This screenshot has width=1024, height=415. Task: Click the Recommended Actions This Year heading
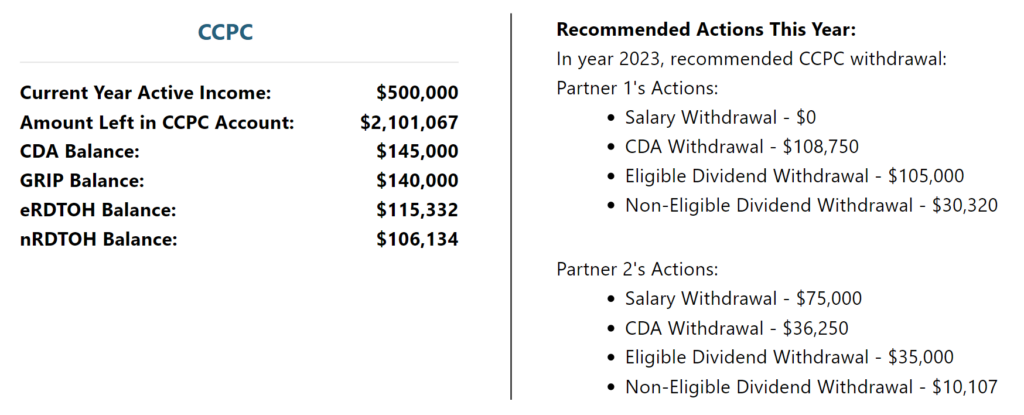click(x=706, y=29)
